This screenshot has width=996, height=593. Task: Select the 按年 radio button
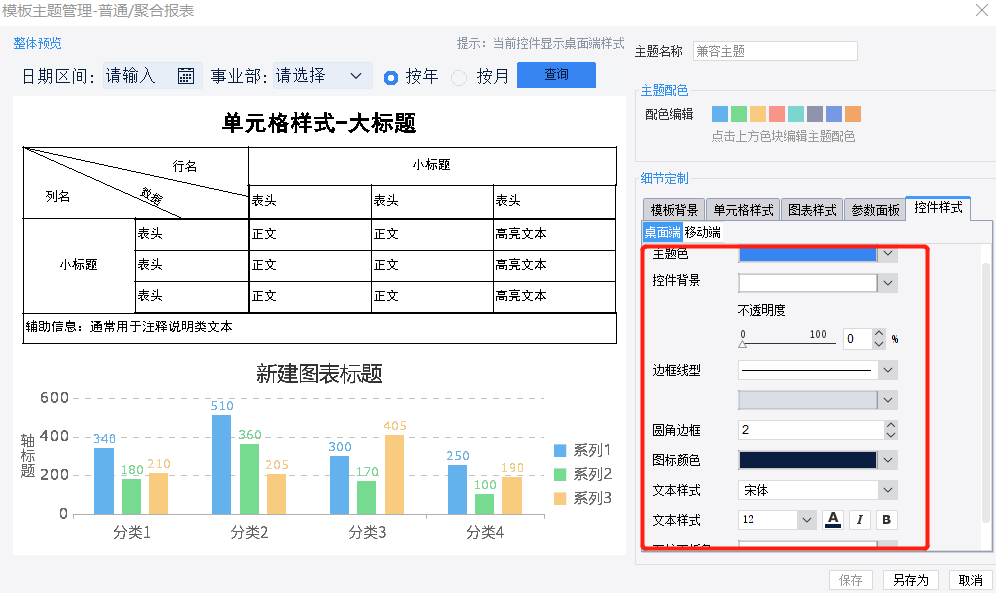click(x=391, y=77)
